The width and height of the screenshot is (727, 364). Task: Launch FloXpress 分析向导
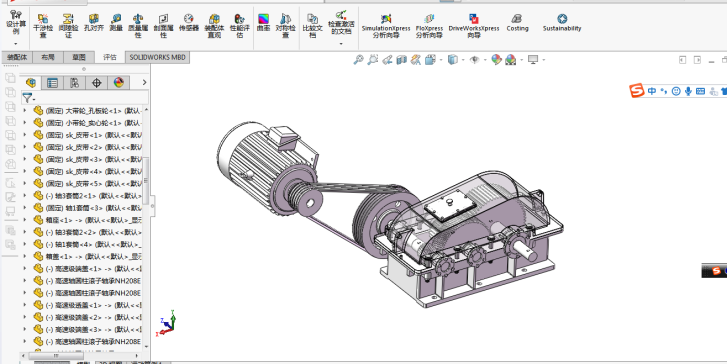[429, 26]
